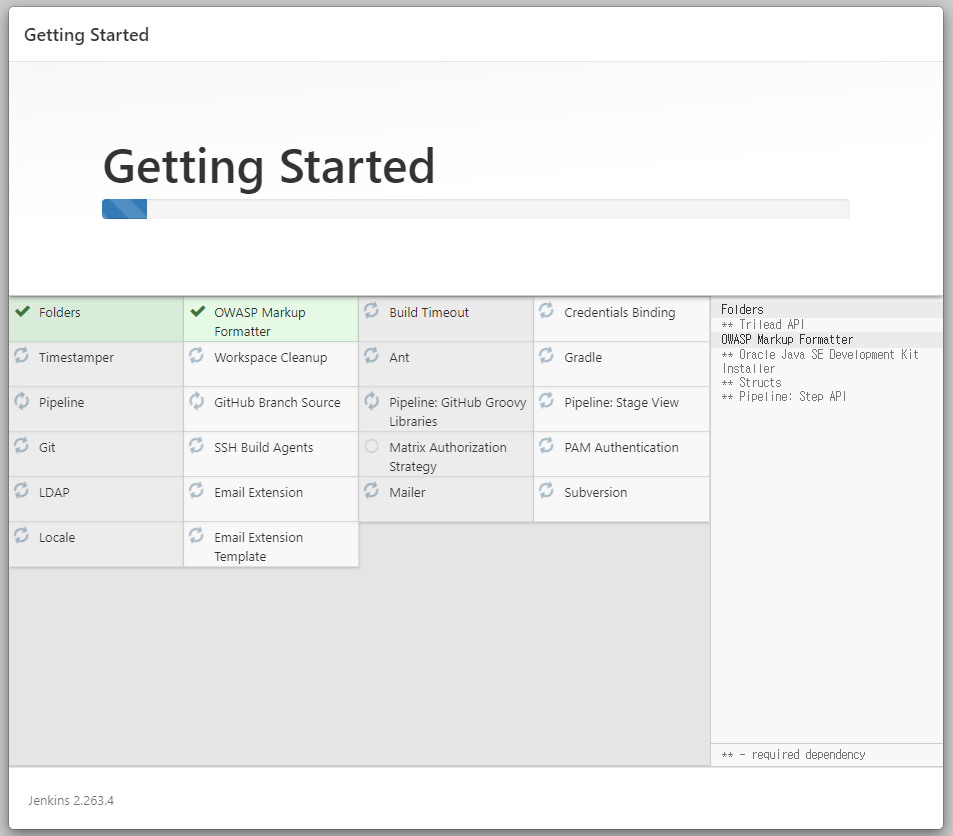953x836 pixels.
Task: Click the Jenkins 2.263.4 version text
Action: [x=71, y=800]
